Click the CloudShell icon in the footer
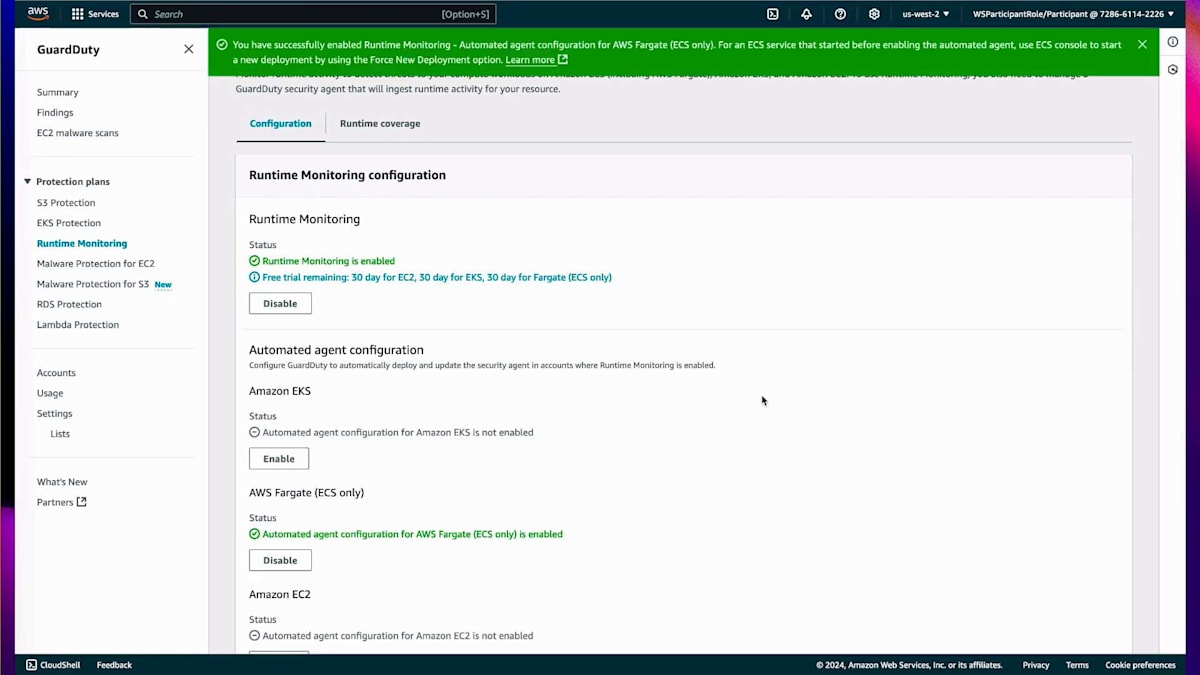The width and height of the screenshot is (1200, 675). pos(32,665)
